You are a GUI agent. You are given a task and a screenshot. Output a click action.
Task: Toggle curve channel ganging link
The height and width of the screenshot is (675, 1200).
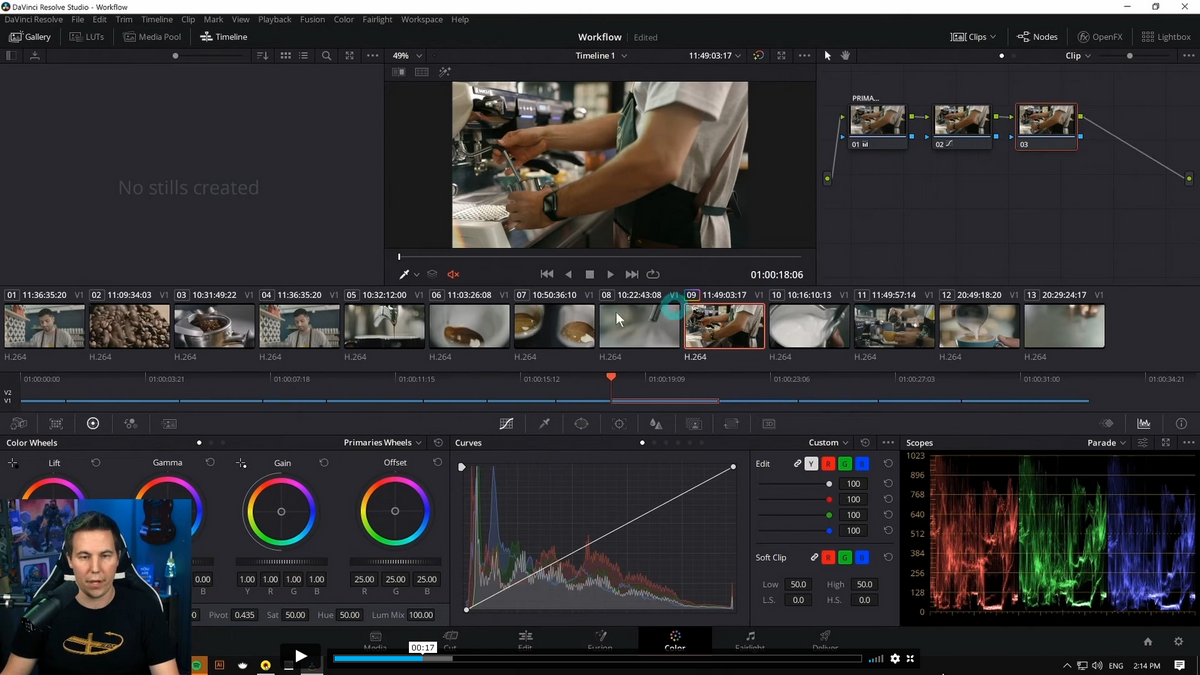[797, 464]
